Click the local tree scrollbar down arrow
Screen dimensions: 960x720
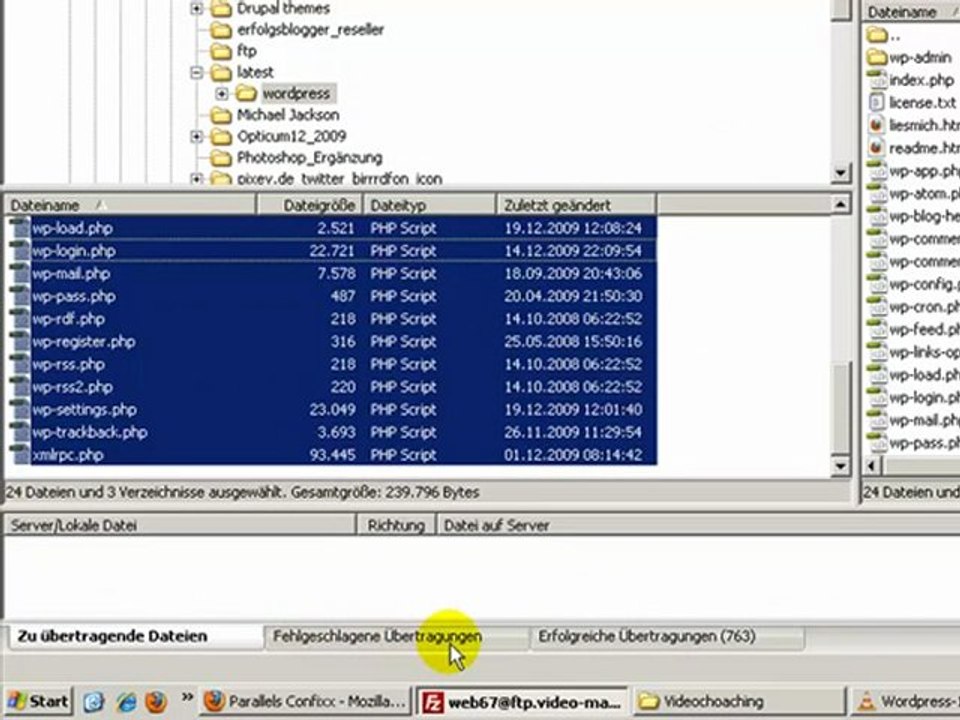pyautogui.click(x=841, y=173)
